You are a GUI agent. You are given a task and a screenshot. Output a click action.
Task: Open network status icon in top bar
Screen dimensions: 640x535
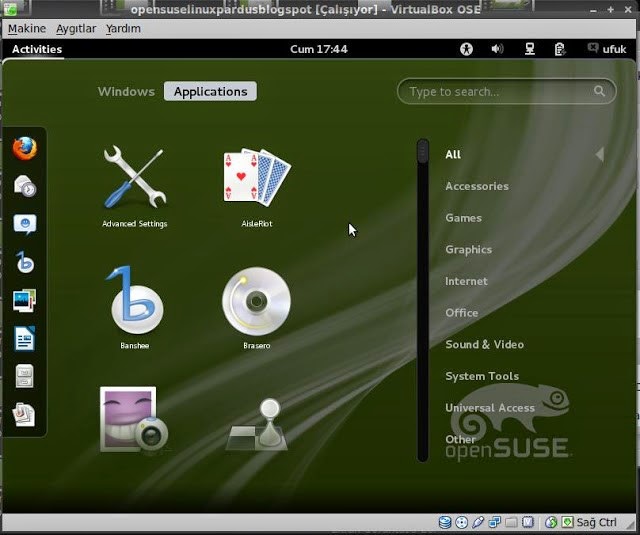coord(530,49)
